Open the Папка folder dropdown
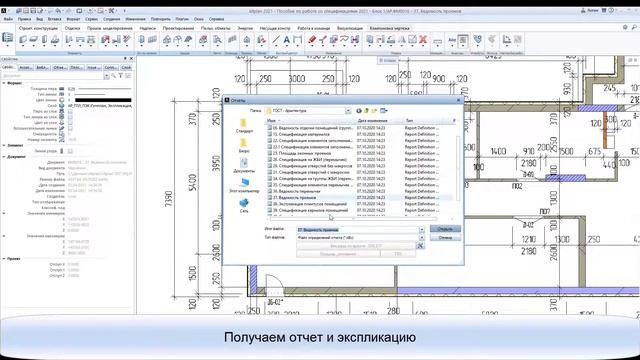Viewport: 640px width, 360px height. click(348, 111)
